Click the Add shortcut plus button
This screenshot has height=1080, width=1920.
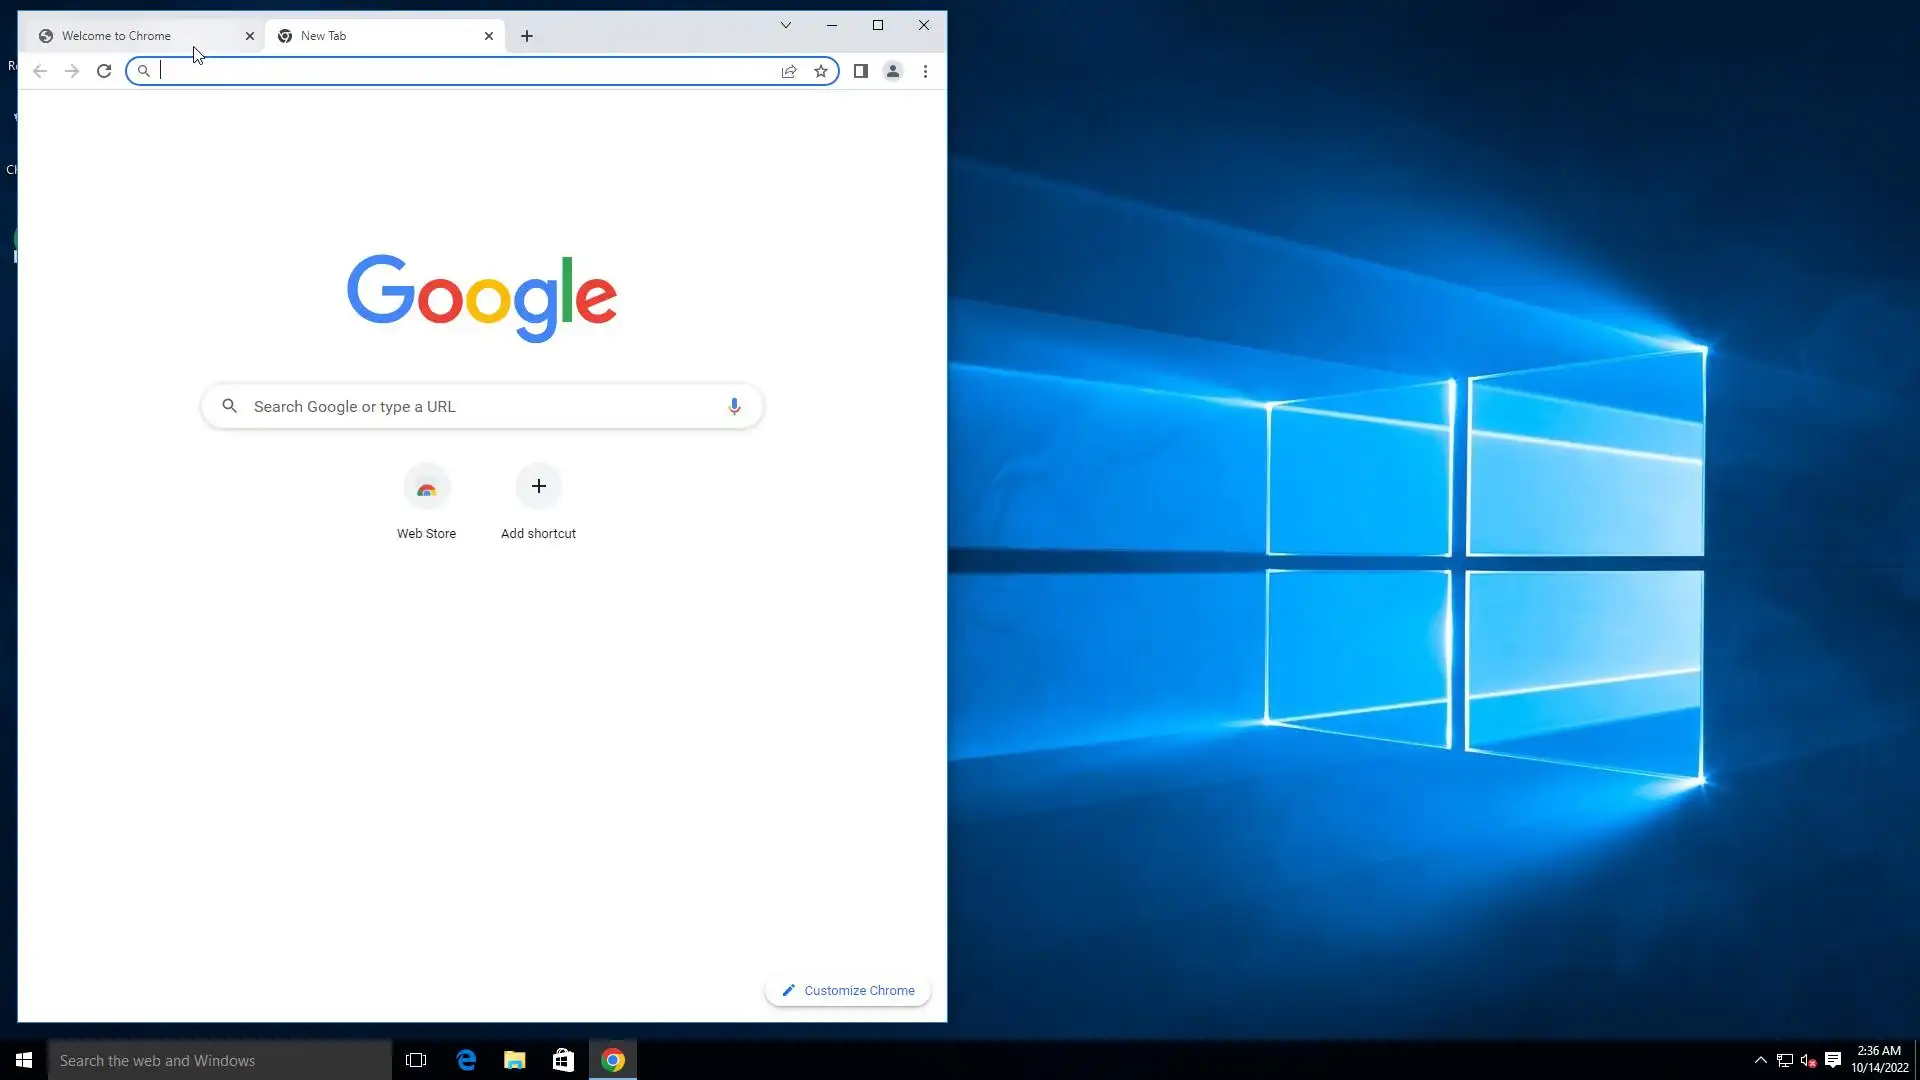click(539, 487)
